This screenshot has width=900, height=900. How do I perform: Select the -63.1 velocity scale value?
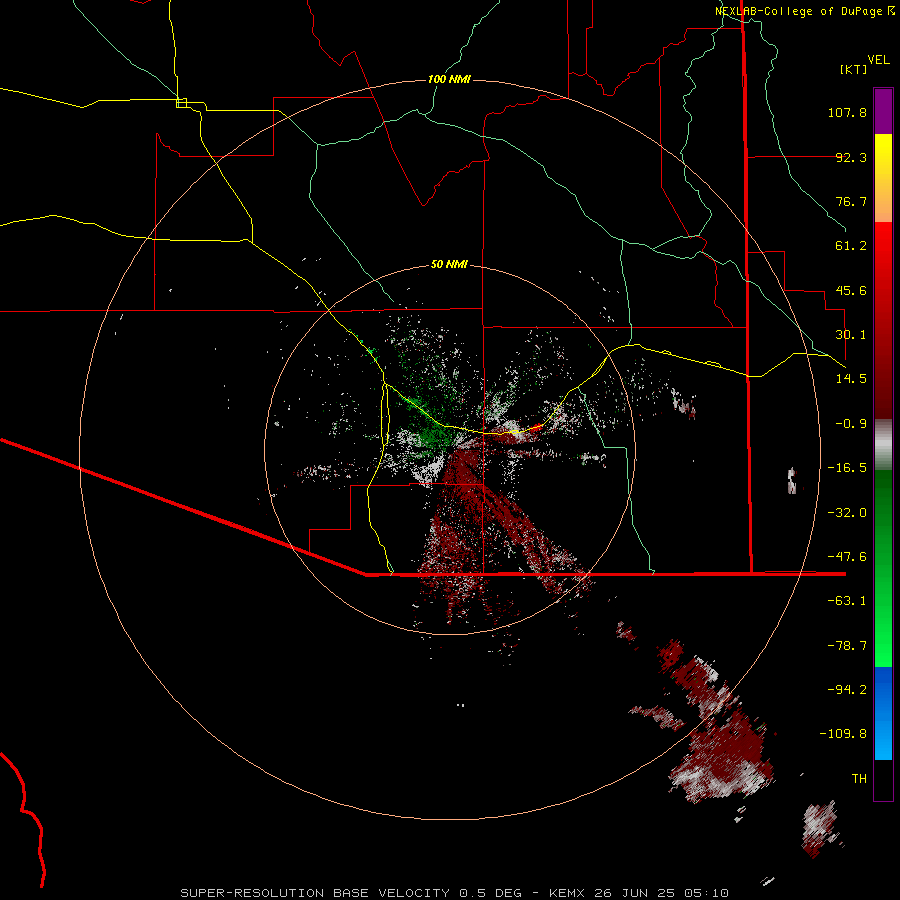[847, 601]
